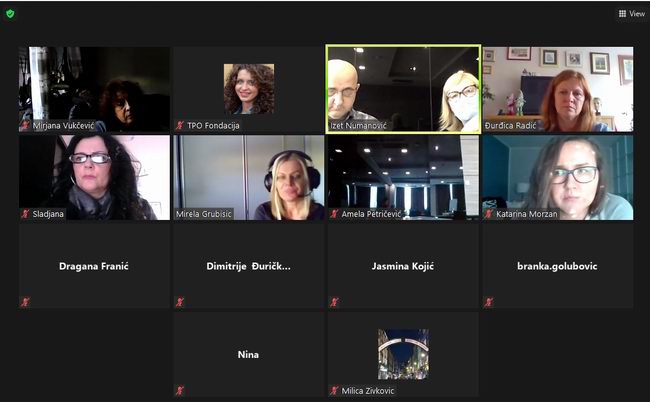Select Milica Zivkovic's street photo avatar
This screenshot has height=402, width=650.
coord(403,354)
